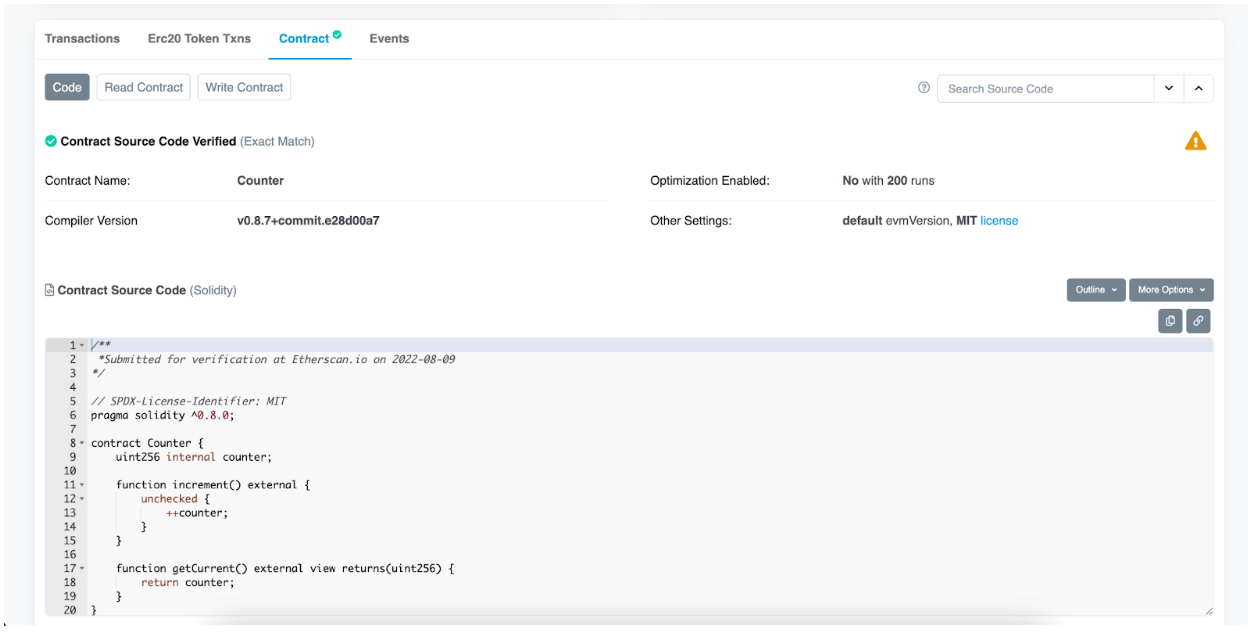Open the More Options dropdown
The width and height of the screenshot is (1248, 638).
point(1171,289)
